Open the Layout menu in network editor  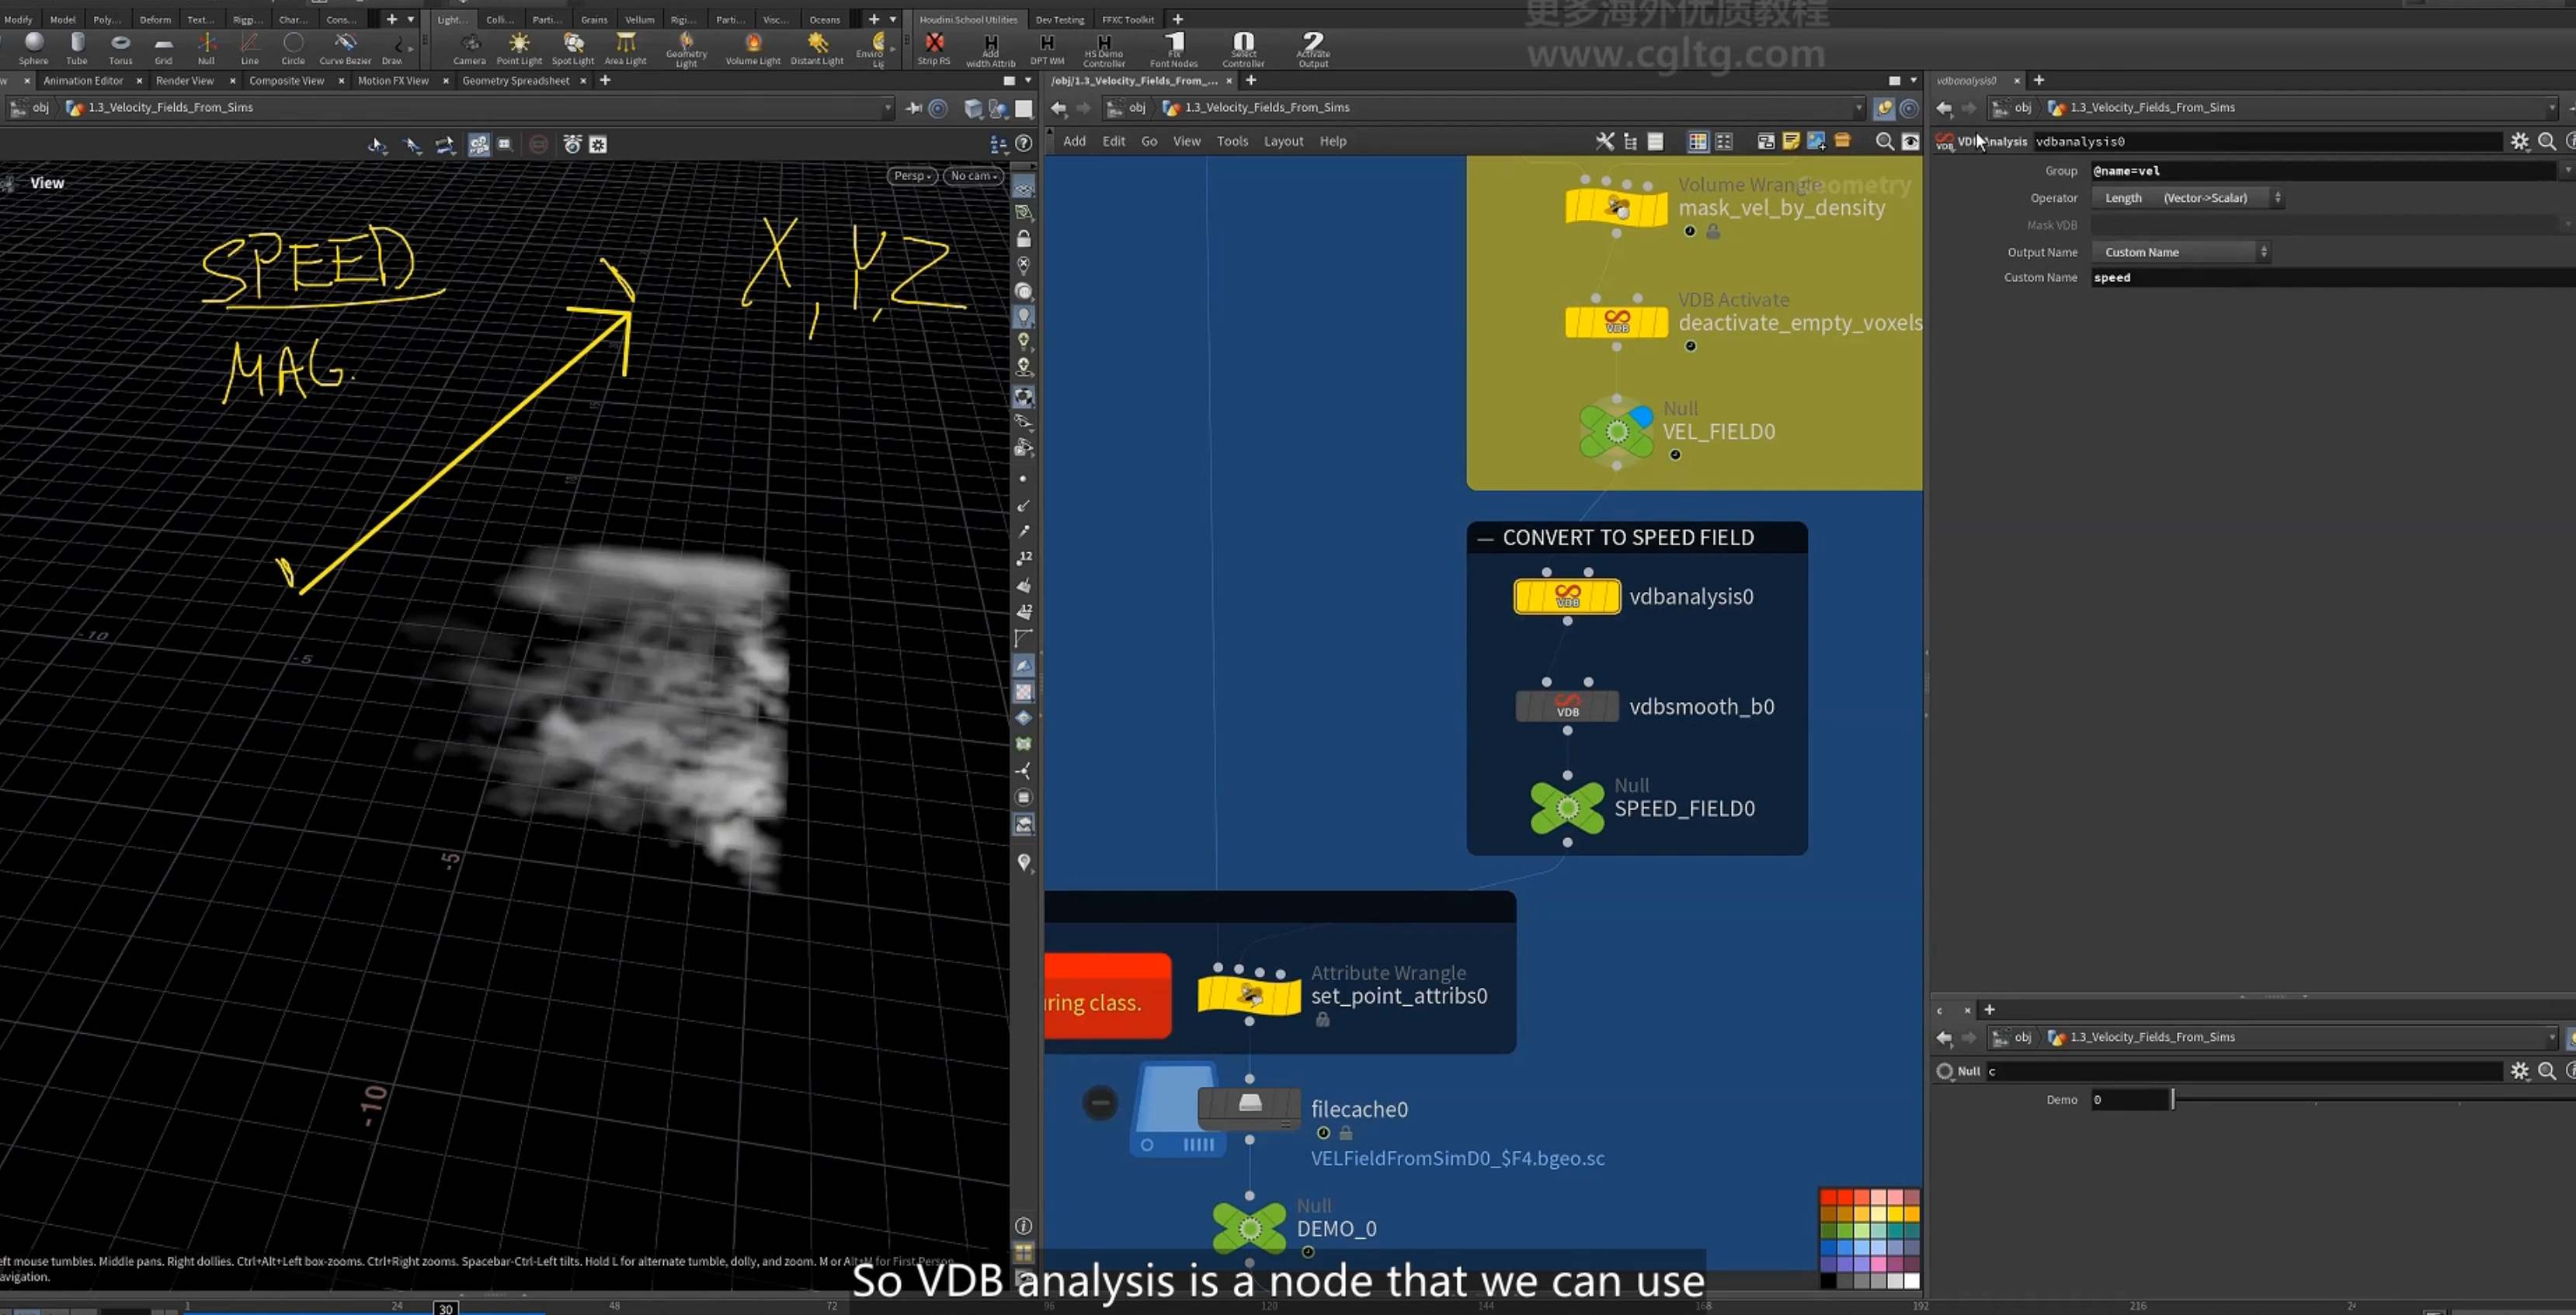(1283, 141)
